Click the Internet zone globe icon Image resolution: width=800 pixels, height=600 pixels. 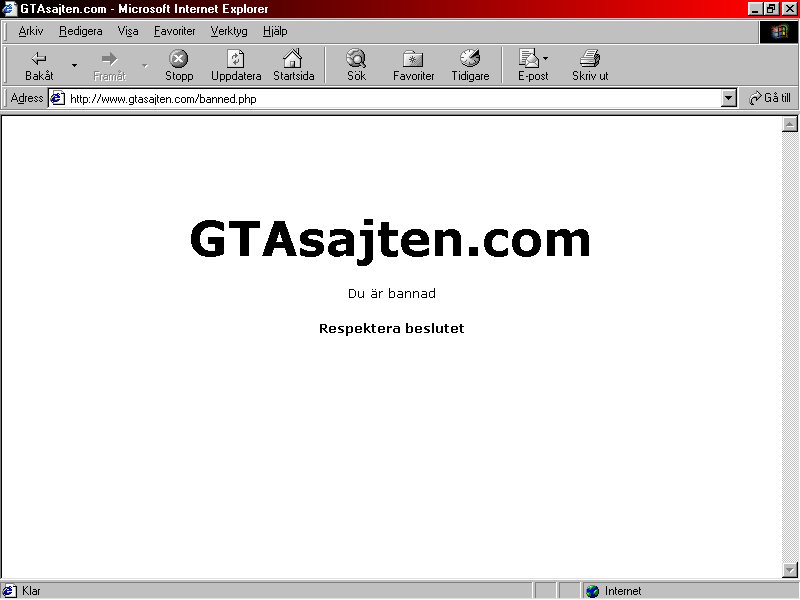pos(592,591)
